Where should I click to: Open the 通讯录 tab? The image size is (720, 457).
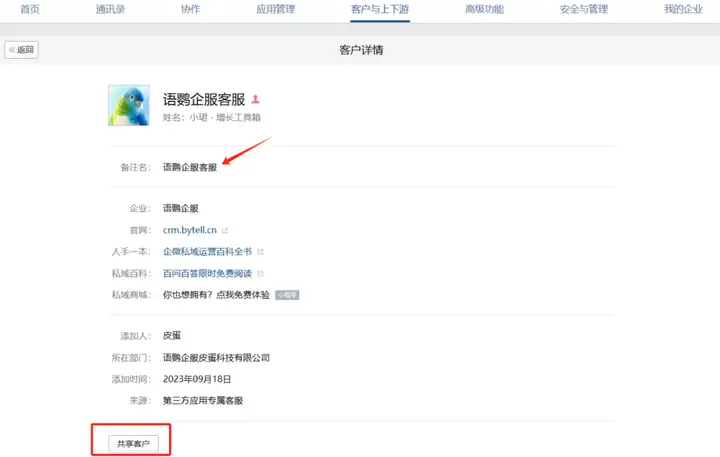pos(110,9)
